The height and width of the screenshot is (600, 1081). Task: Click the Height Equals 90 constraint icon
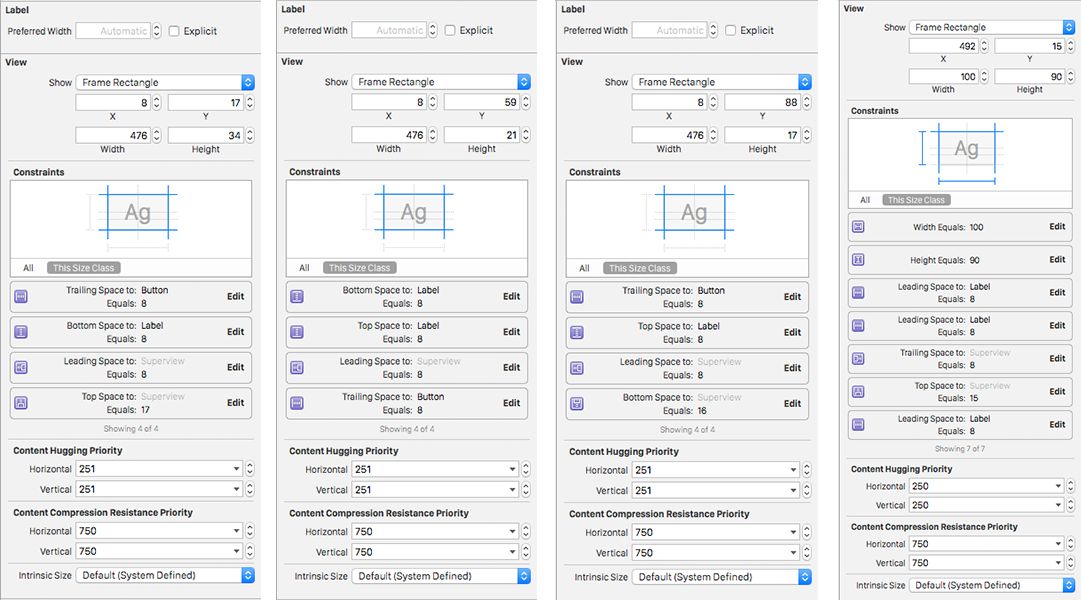[858, 260]
